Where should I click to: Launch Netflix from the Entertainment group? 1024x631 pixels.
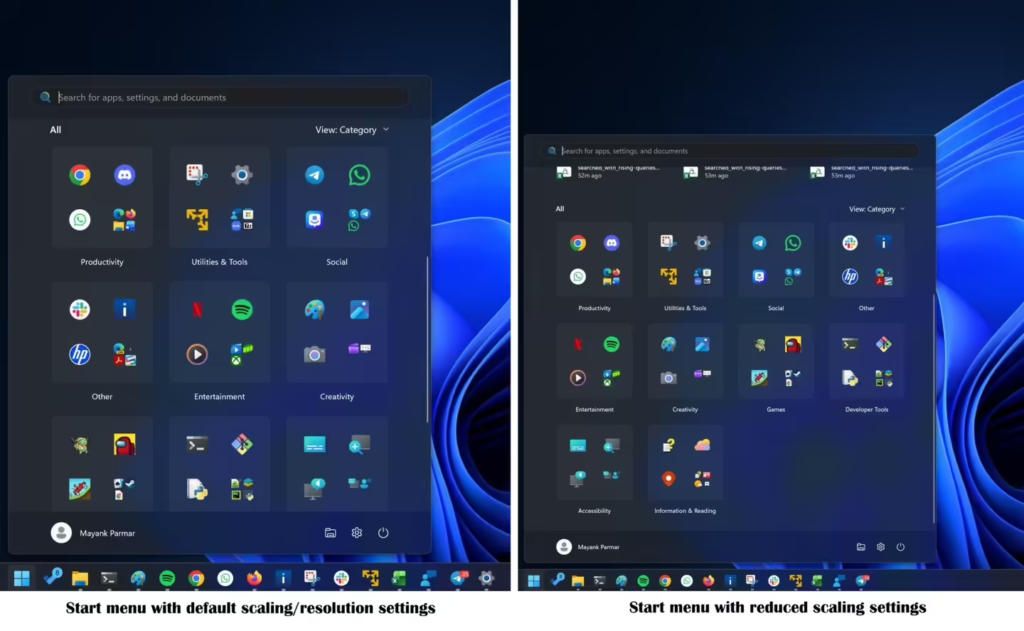[196, 309]
